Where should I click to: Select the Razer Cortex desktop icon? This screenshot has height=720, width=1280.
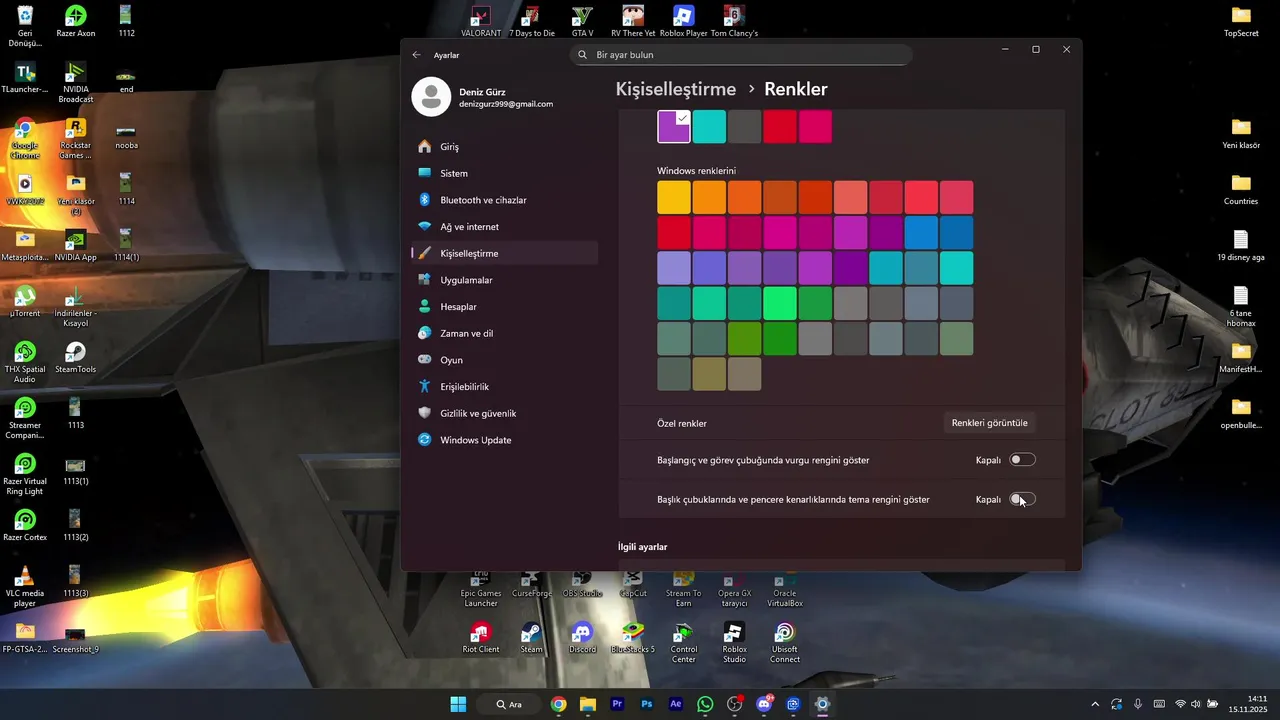click(25, 525)
